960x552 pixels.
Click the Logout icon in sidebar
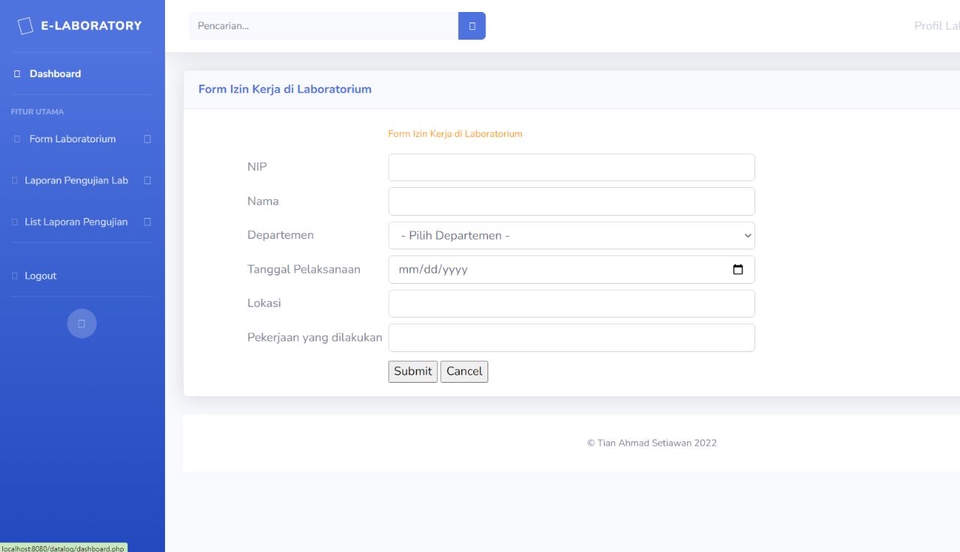(15, 276)
